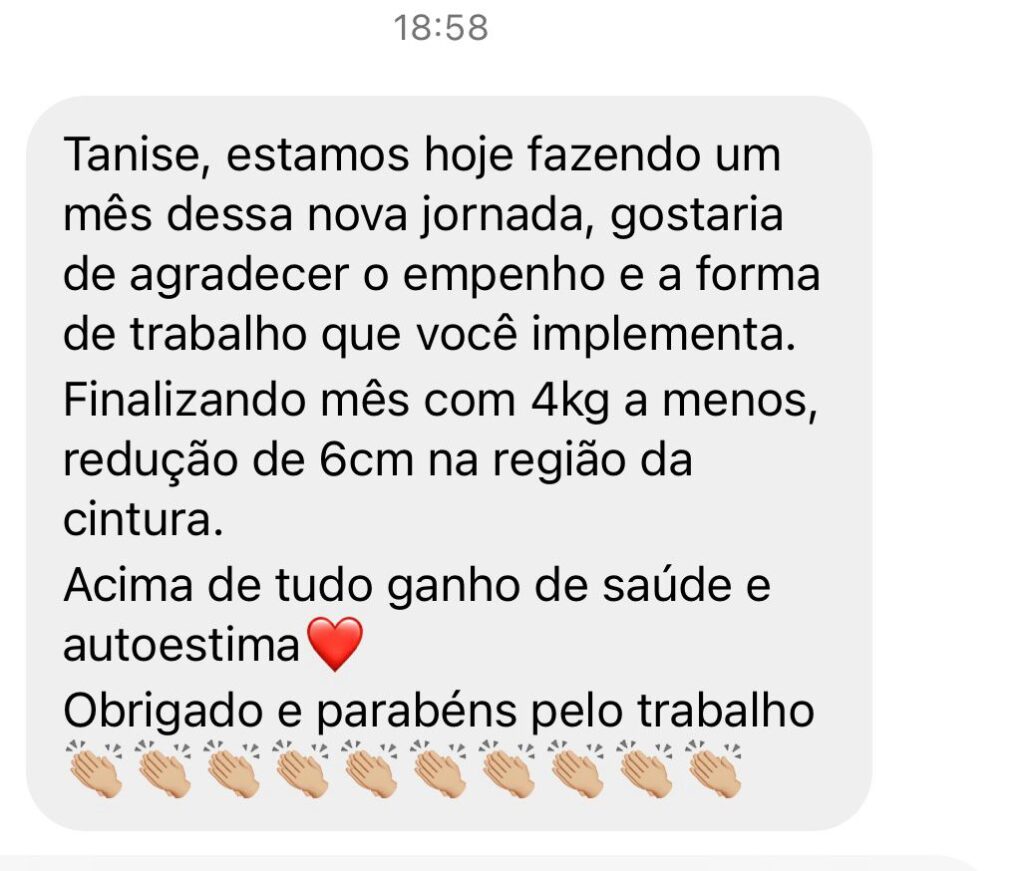The height and width of the screenshot is (871, 1024).
Task: Click the first clapping hands emoji
Action: pyautogui.click(x=95, y=769)
